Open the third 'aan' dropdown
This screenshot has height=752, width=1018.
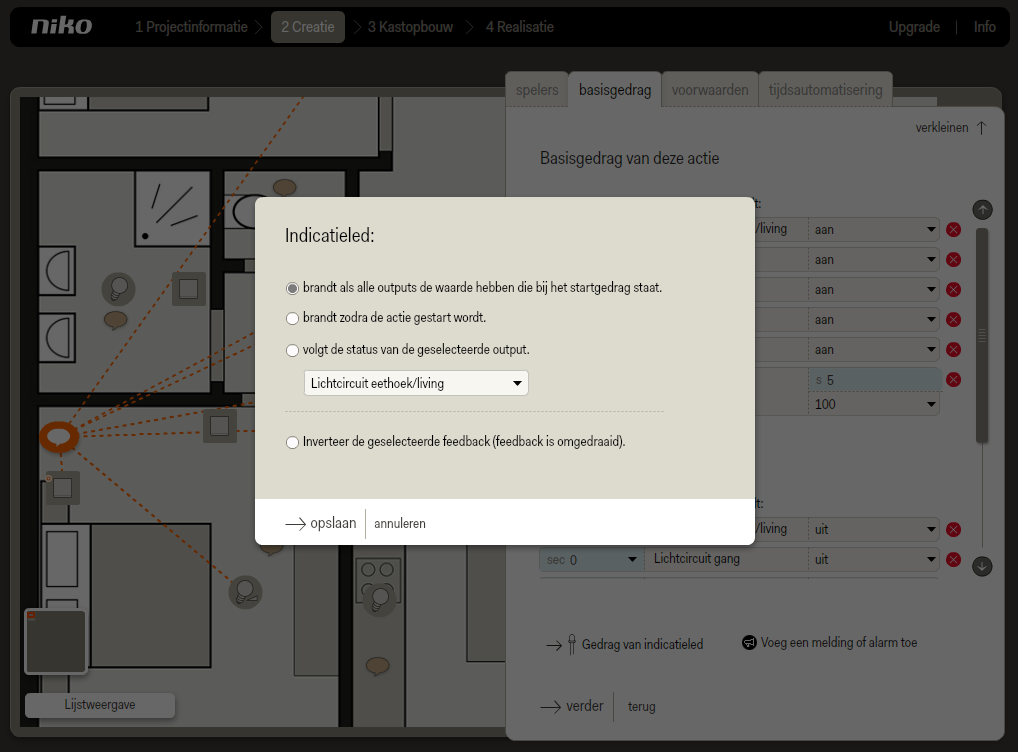[x=874, y=290]
